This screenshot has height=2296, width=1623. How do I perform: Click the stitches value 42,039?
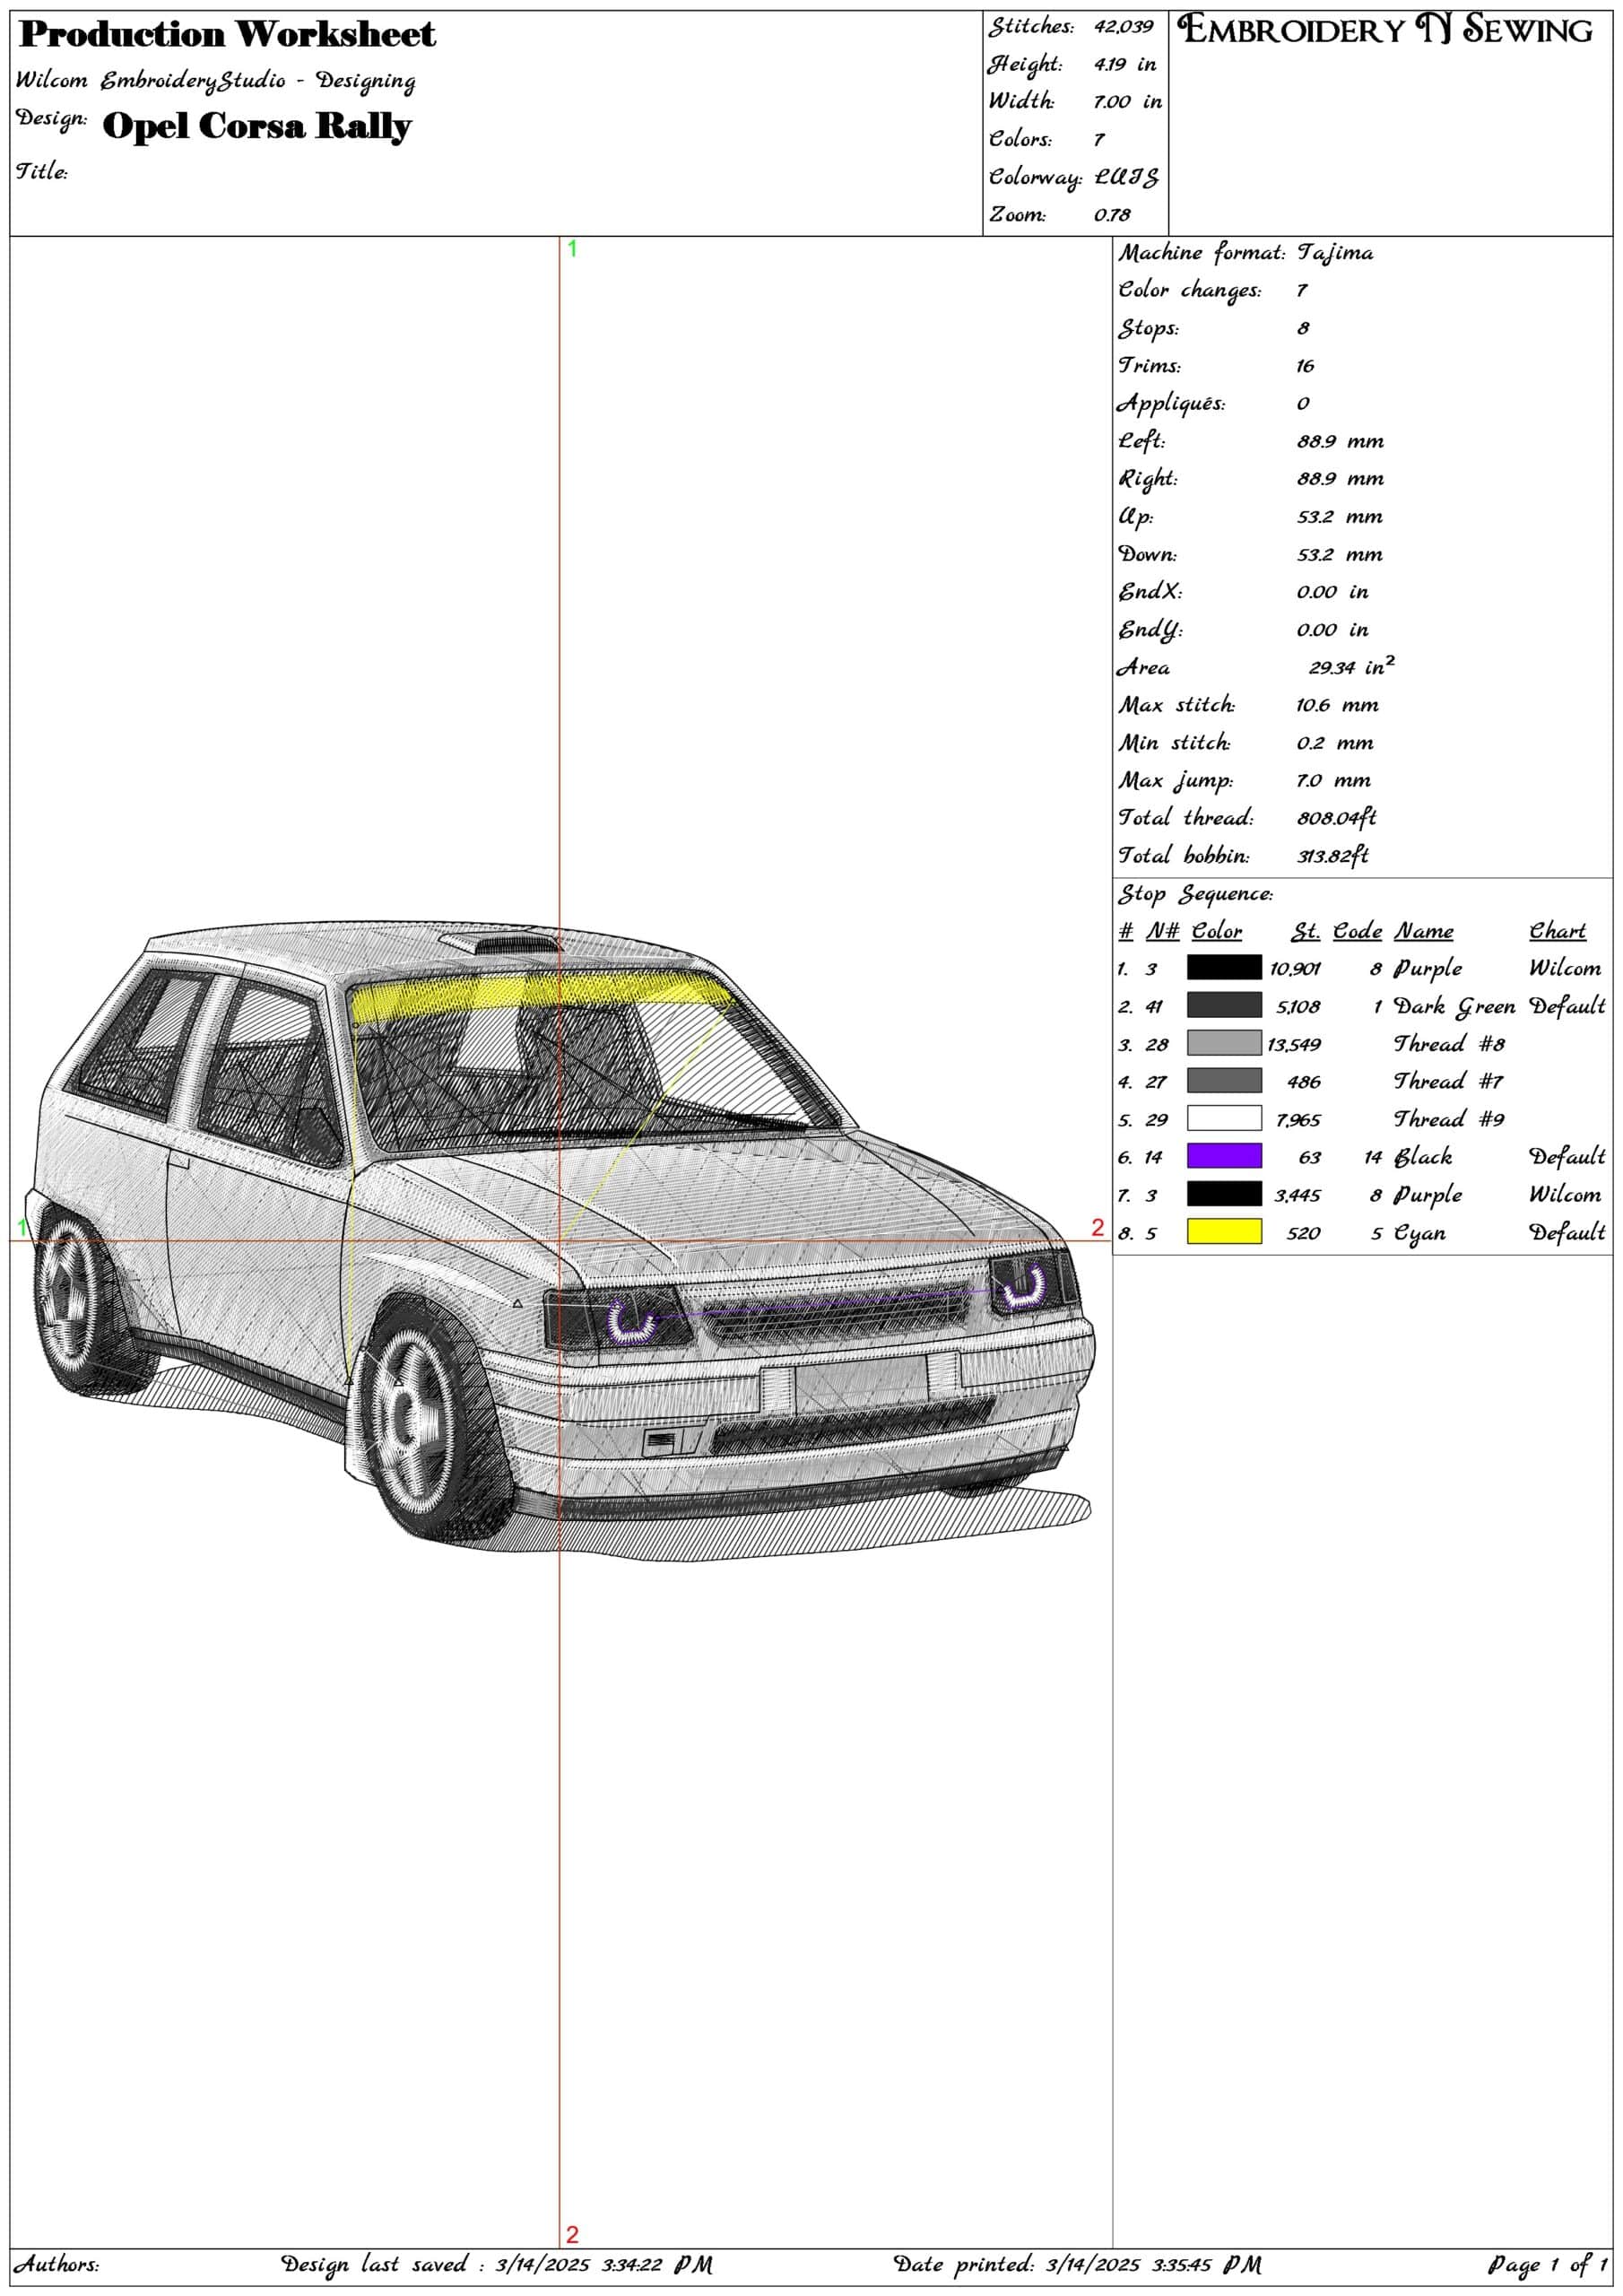tap(1123, 27)
